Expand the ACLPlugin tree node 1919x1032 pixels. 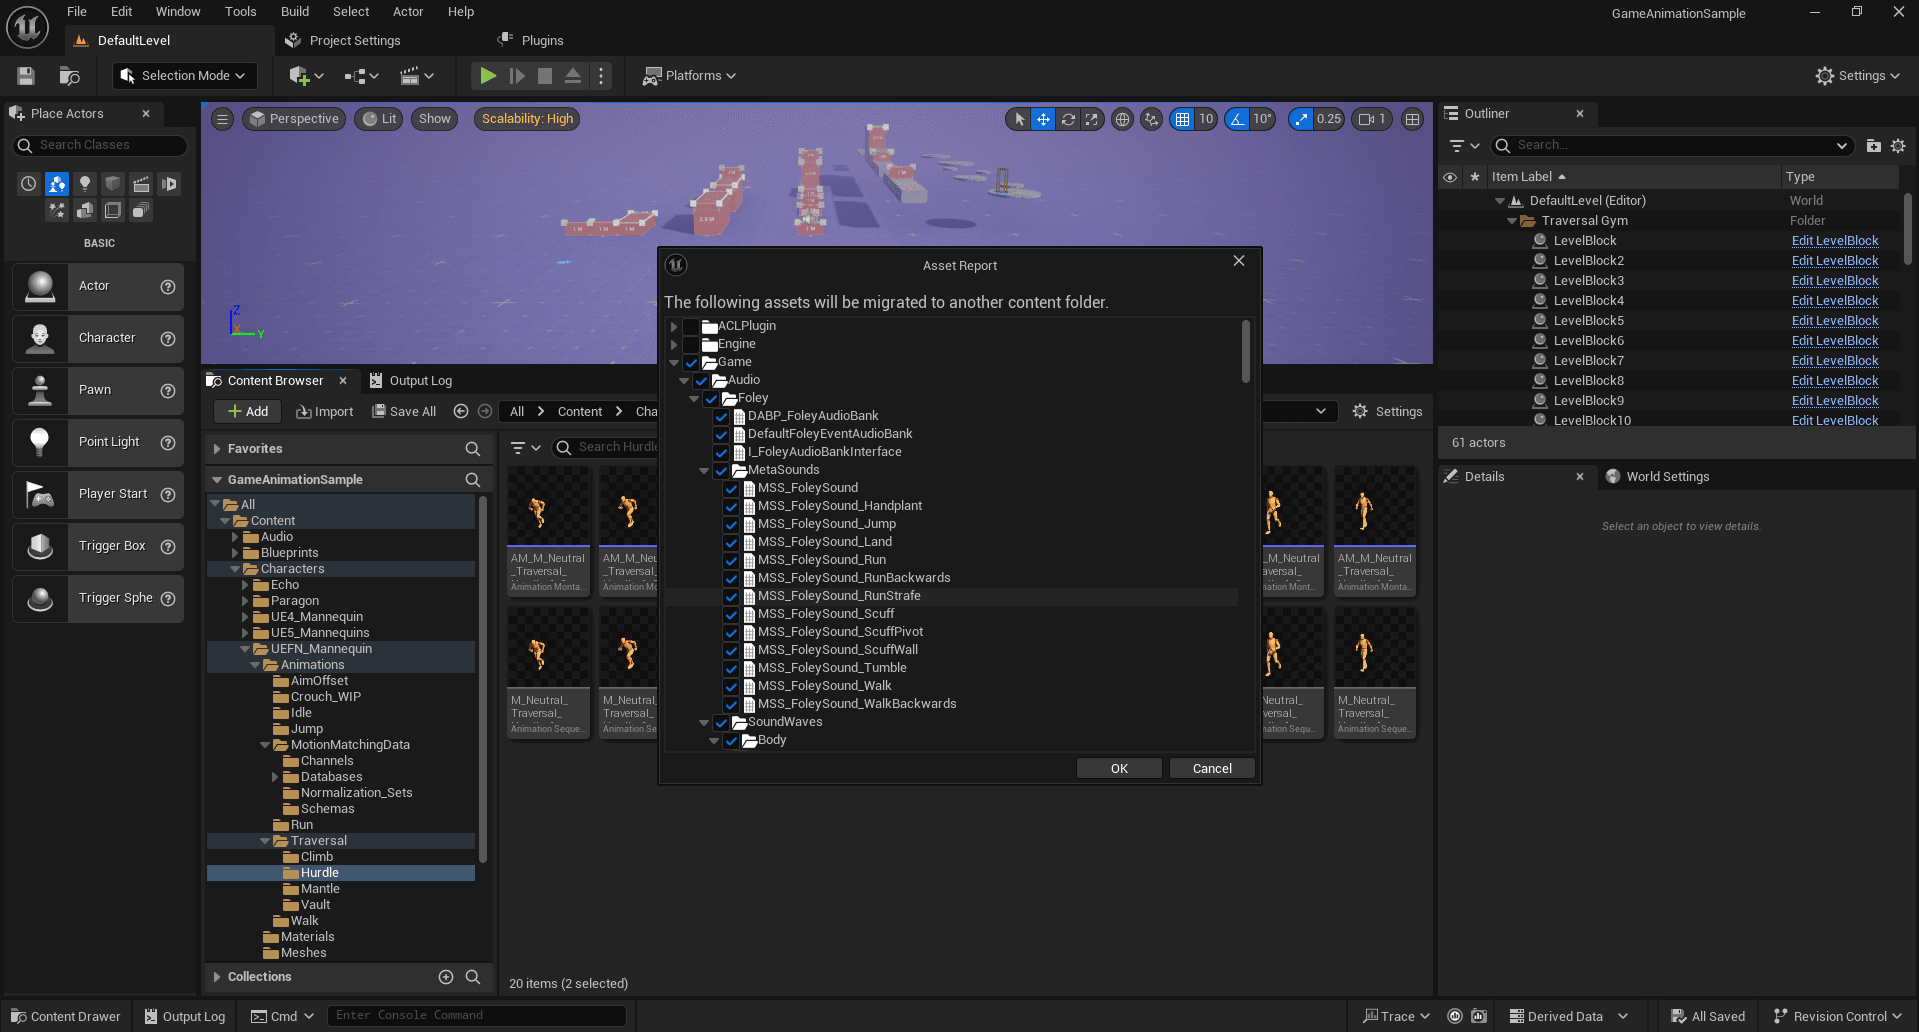pos(674,326)
